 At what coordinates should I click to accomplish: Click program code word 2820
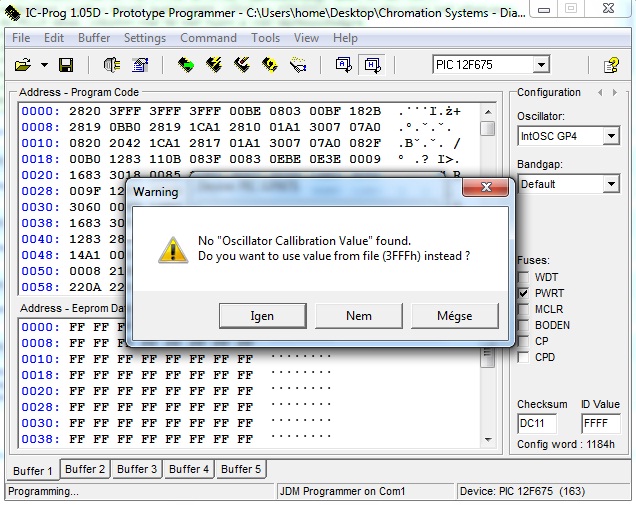coord(85,112)
